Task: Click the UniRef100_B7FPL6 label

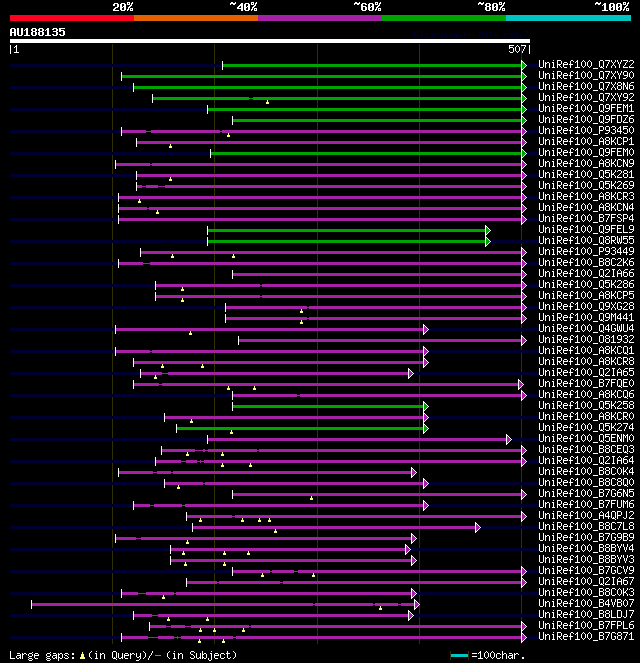Action: pyautogui.click(x=586, y=625)
